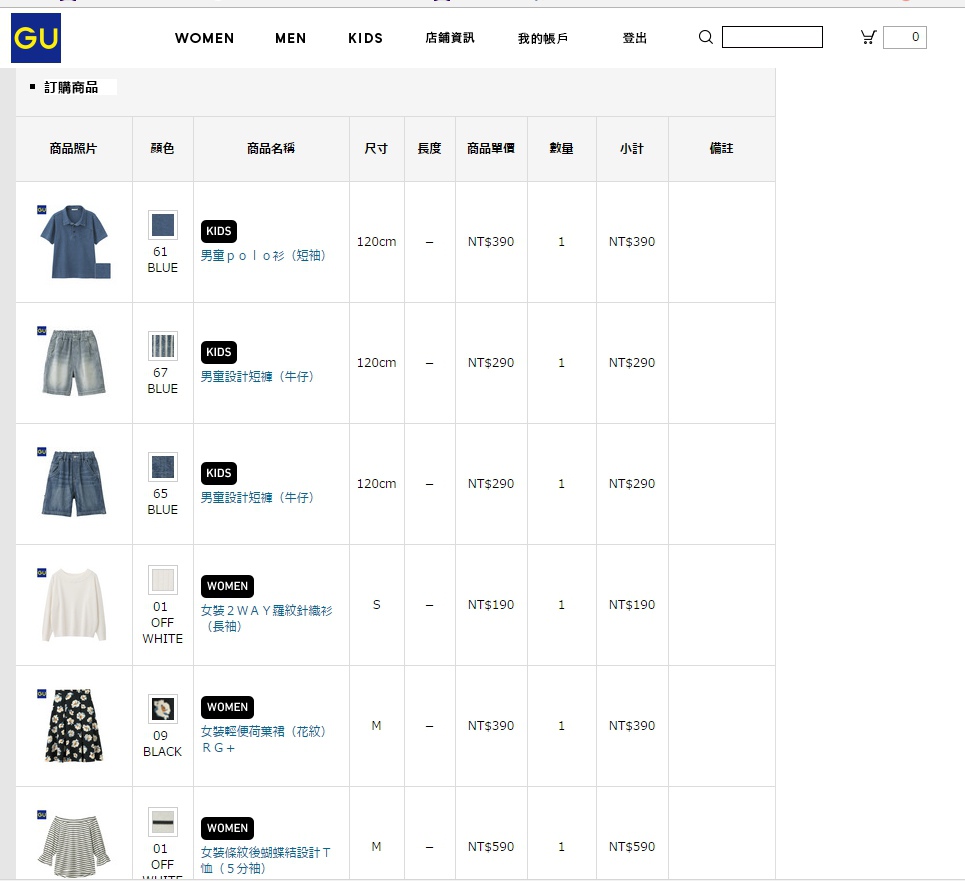Click the NT$190 subtotal cell
Image resolution: width=965 pixels, height=881 pixels.
(632, 605)
